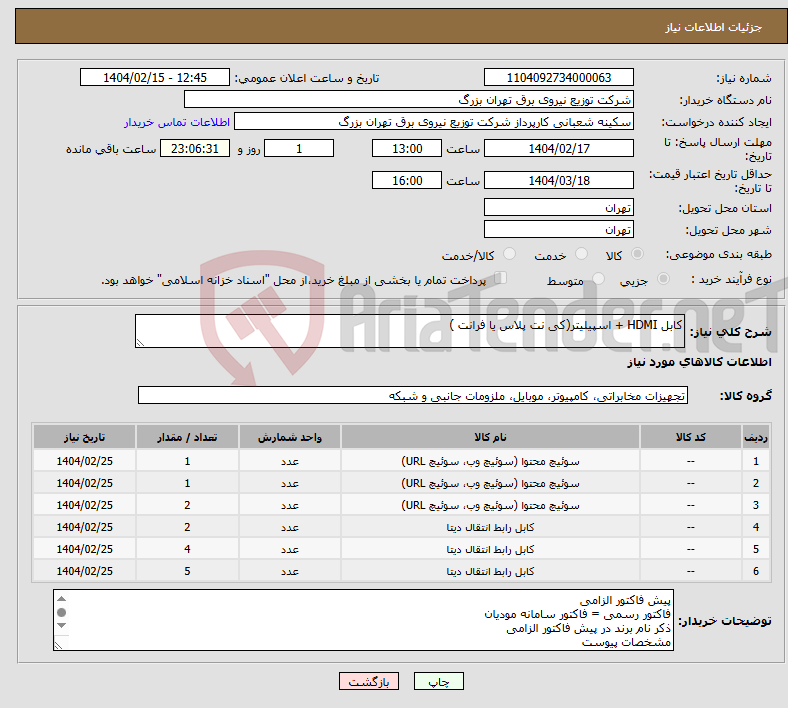The height and width of the screenshot is (708, 788).
Task: Click row 6 item name کابل رابط انتقال دیتا
Action: tap(490, 571)
